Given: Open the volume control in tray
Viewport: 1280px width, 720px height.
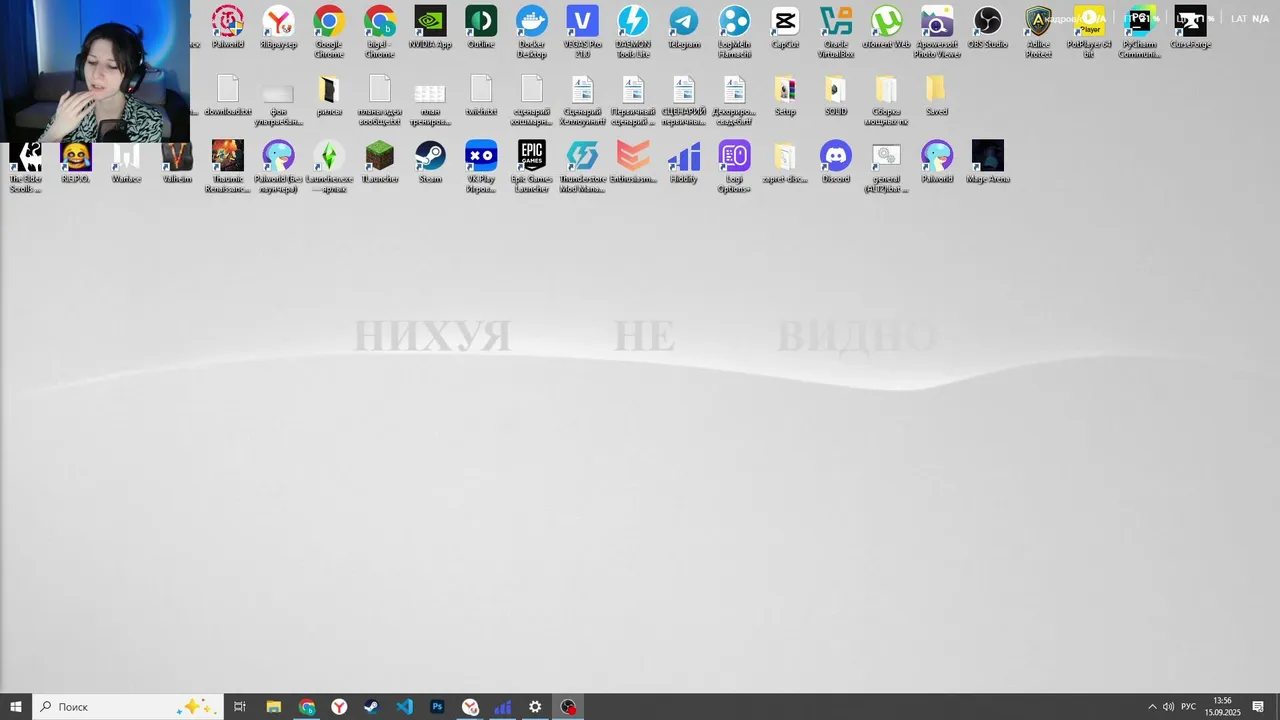Looking at the screenshot, I should tap(1168, 707).
